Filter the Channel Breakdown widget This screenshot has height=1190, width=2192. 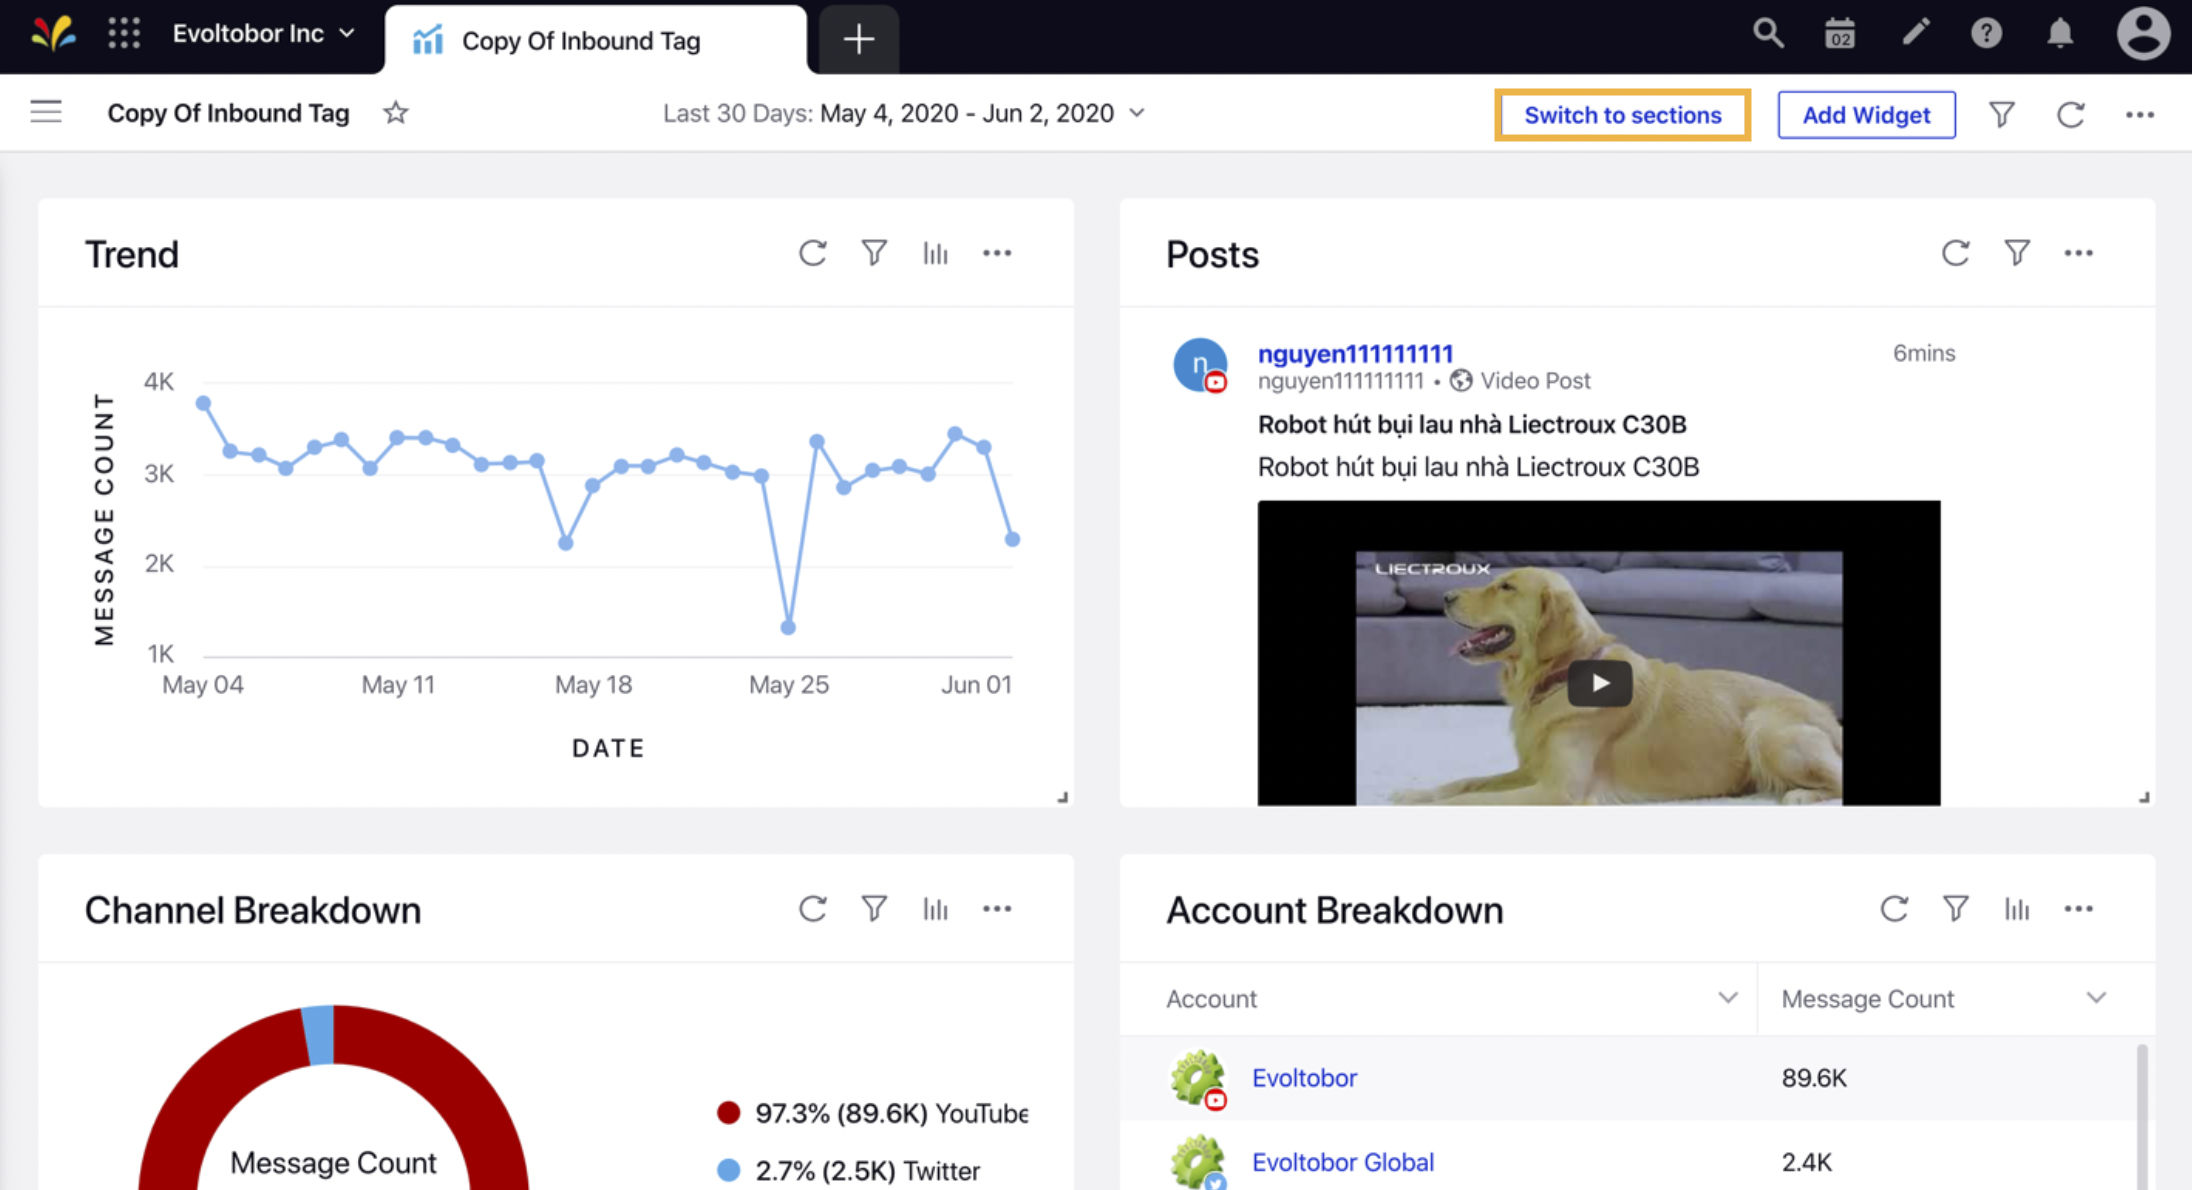coord(874,908)
